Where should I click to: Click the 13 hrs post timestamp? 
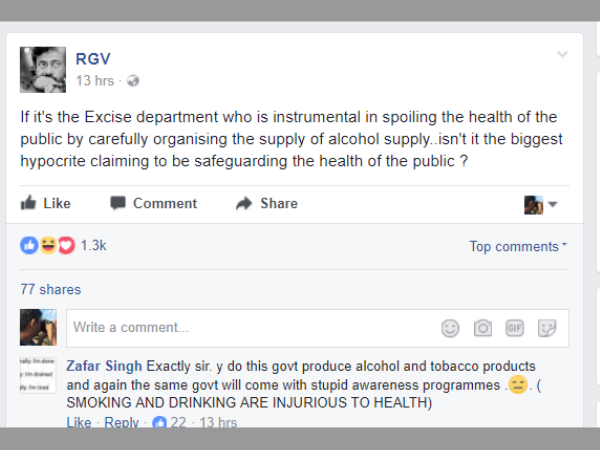(x=95, y=81)
